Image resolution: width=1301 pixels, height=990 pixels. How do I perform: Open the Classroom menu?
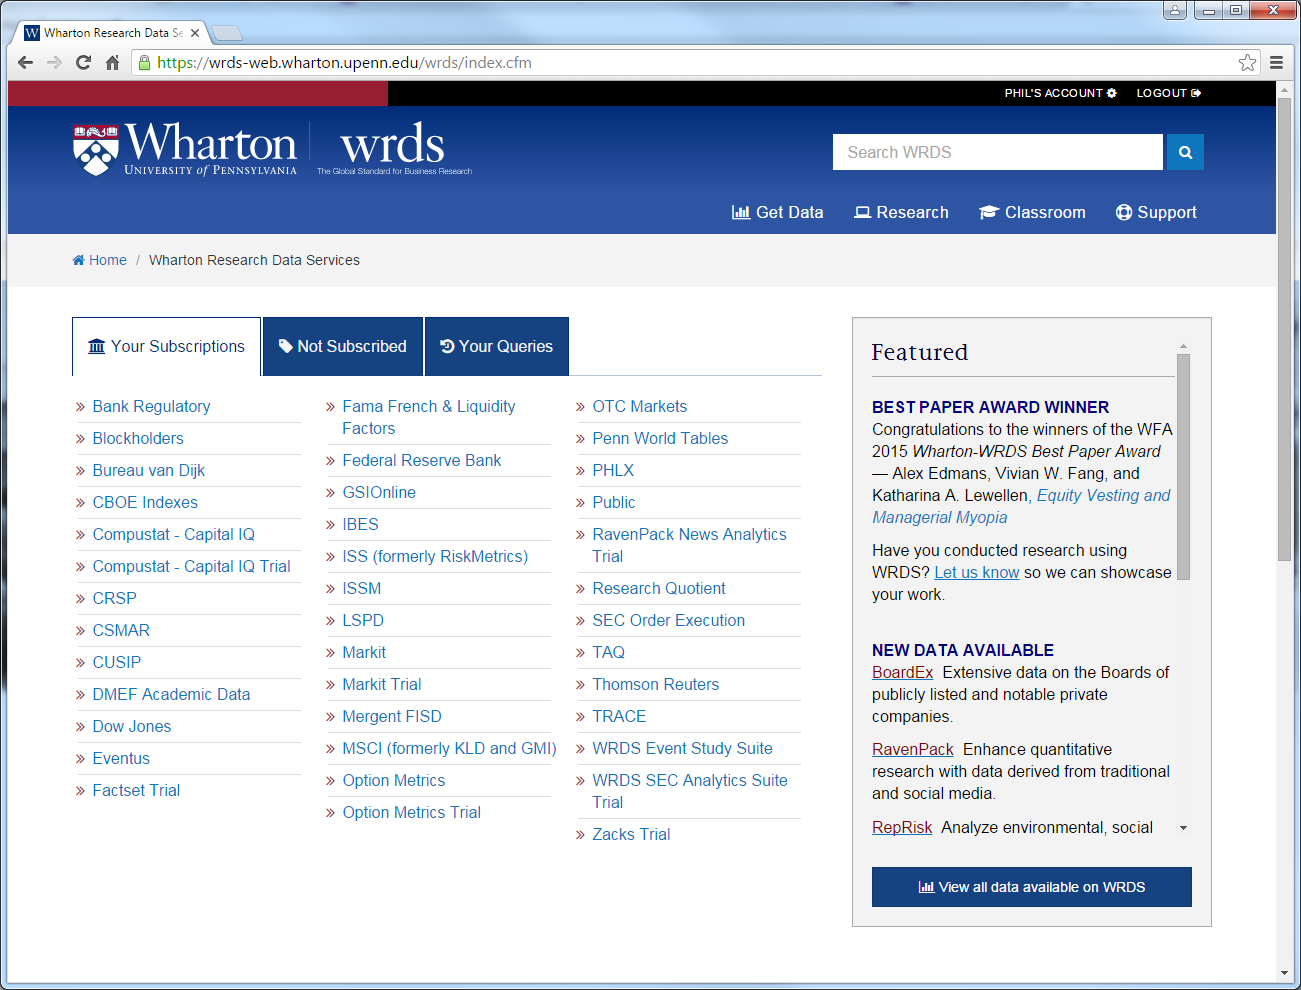coord(1032,212)
